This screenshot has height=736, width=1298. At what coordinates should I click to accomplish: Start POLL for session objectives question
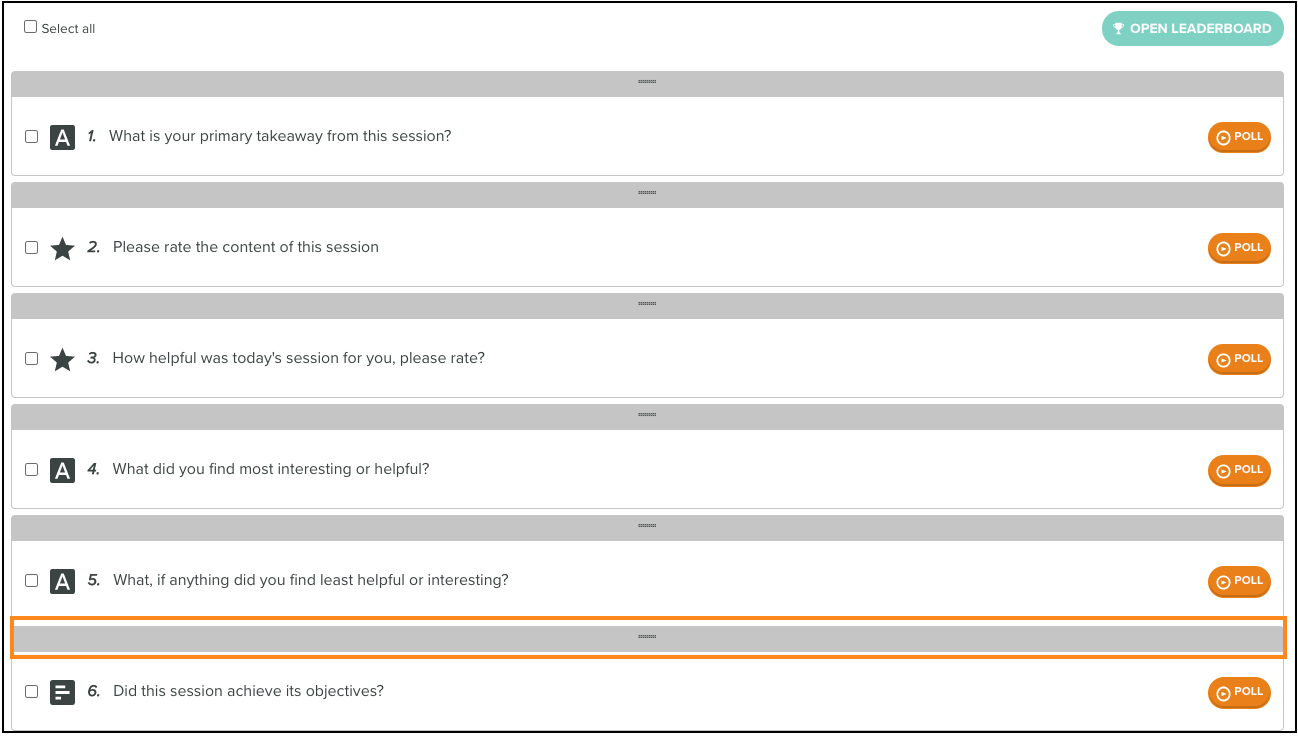click(1239, 692)
